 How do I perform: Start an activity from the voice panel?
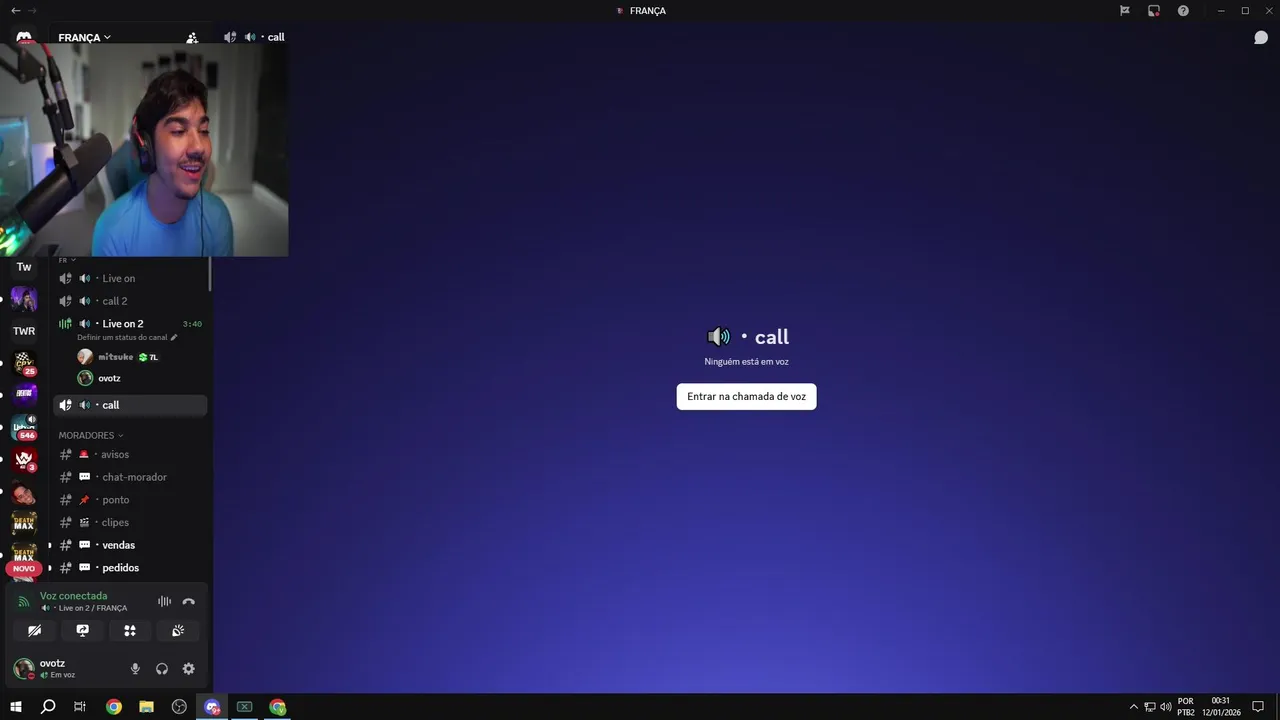[x=130, y=631]
